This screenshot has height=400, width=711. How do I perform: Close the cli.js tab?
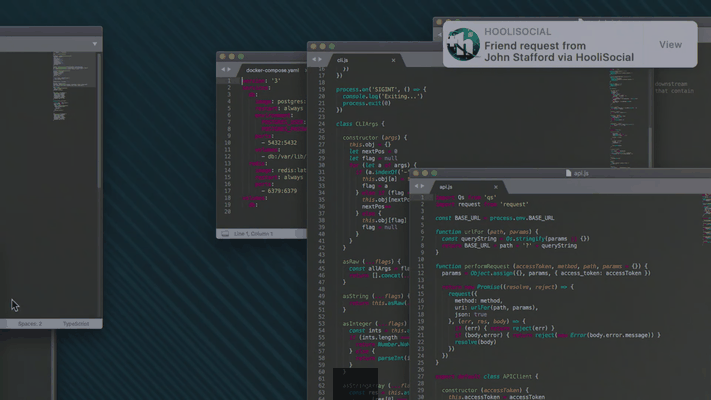coord(393,60)
